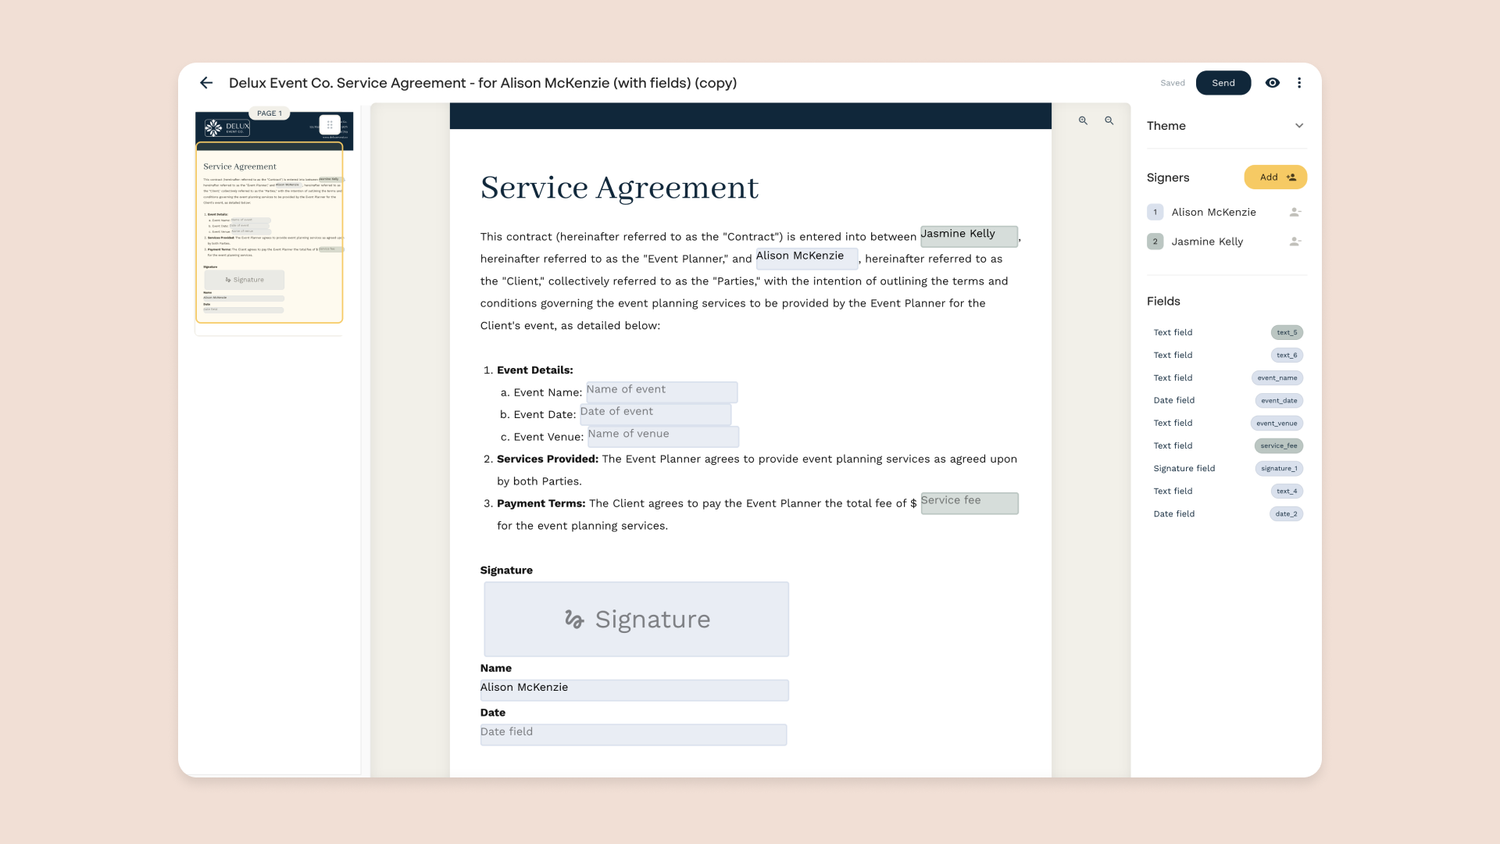
Task: Open the three-dot options menu in the top bar
Action: 1299,83
